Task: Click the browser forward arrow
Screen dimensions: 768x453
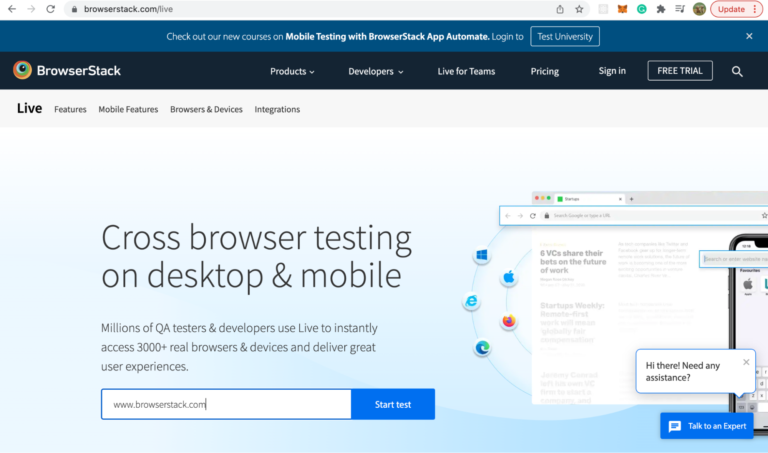Action: tap(31, 9)
